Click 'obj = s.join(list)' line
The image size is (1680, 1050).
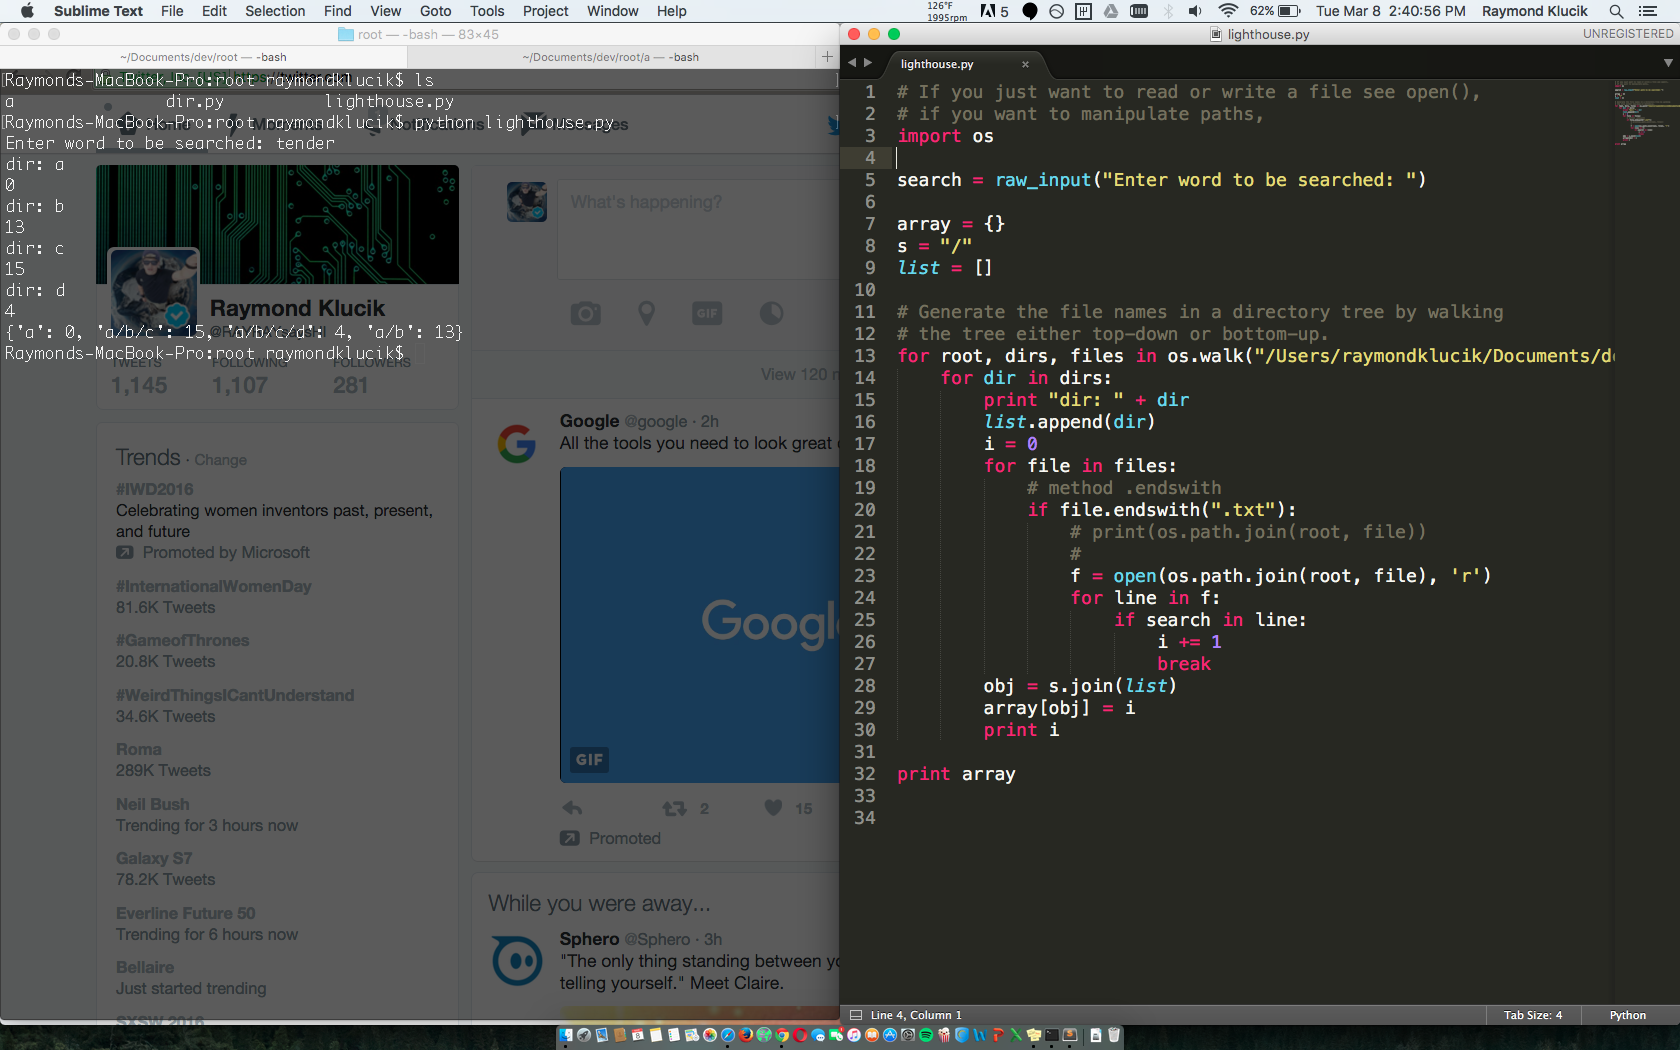click(1080, 686)
